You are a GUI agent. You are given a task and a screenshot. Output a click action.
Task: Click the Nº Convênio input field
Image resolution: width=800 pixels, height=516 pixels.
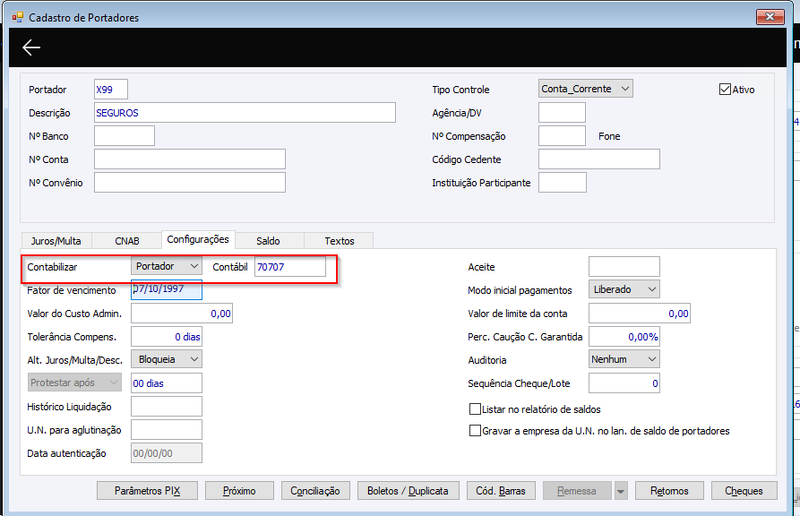(190, 183)
